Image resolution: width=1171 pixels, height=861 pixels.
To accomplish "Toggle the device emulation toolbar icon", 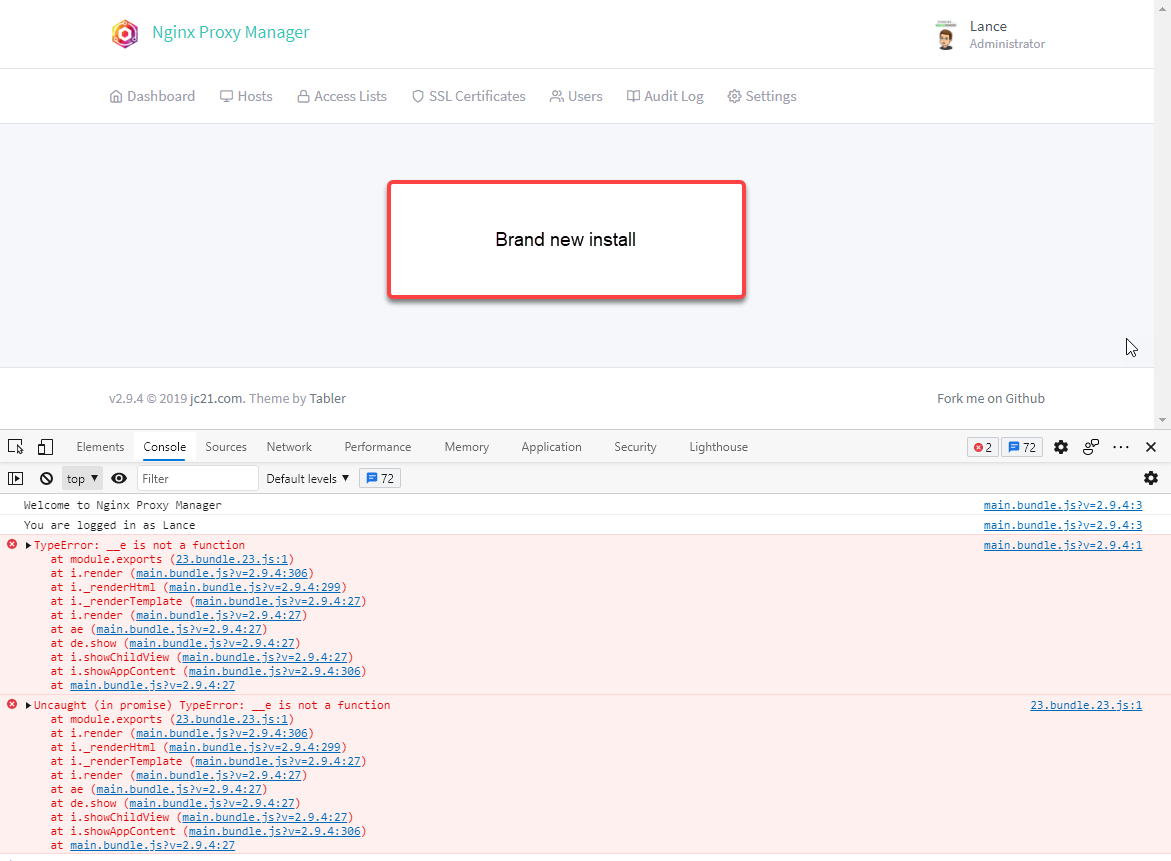I will tap(45, 447).
